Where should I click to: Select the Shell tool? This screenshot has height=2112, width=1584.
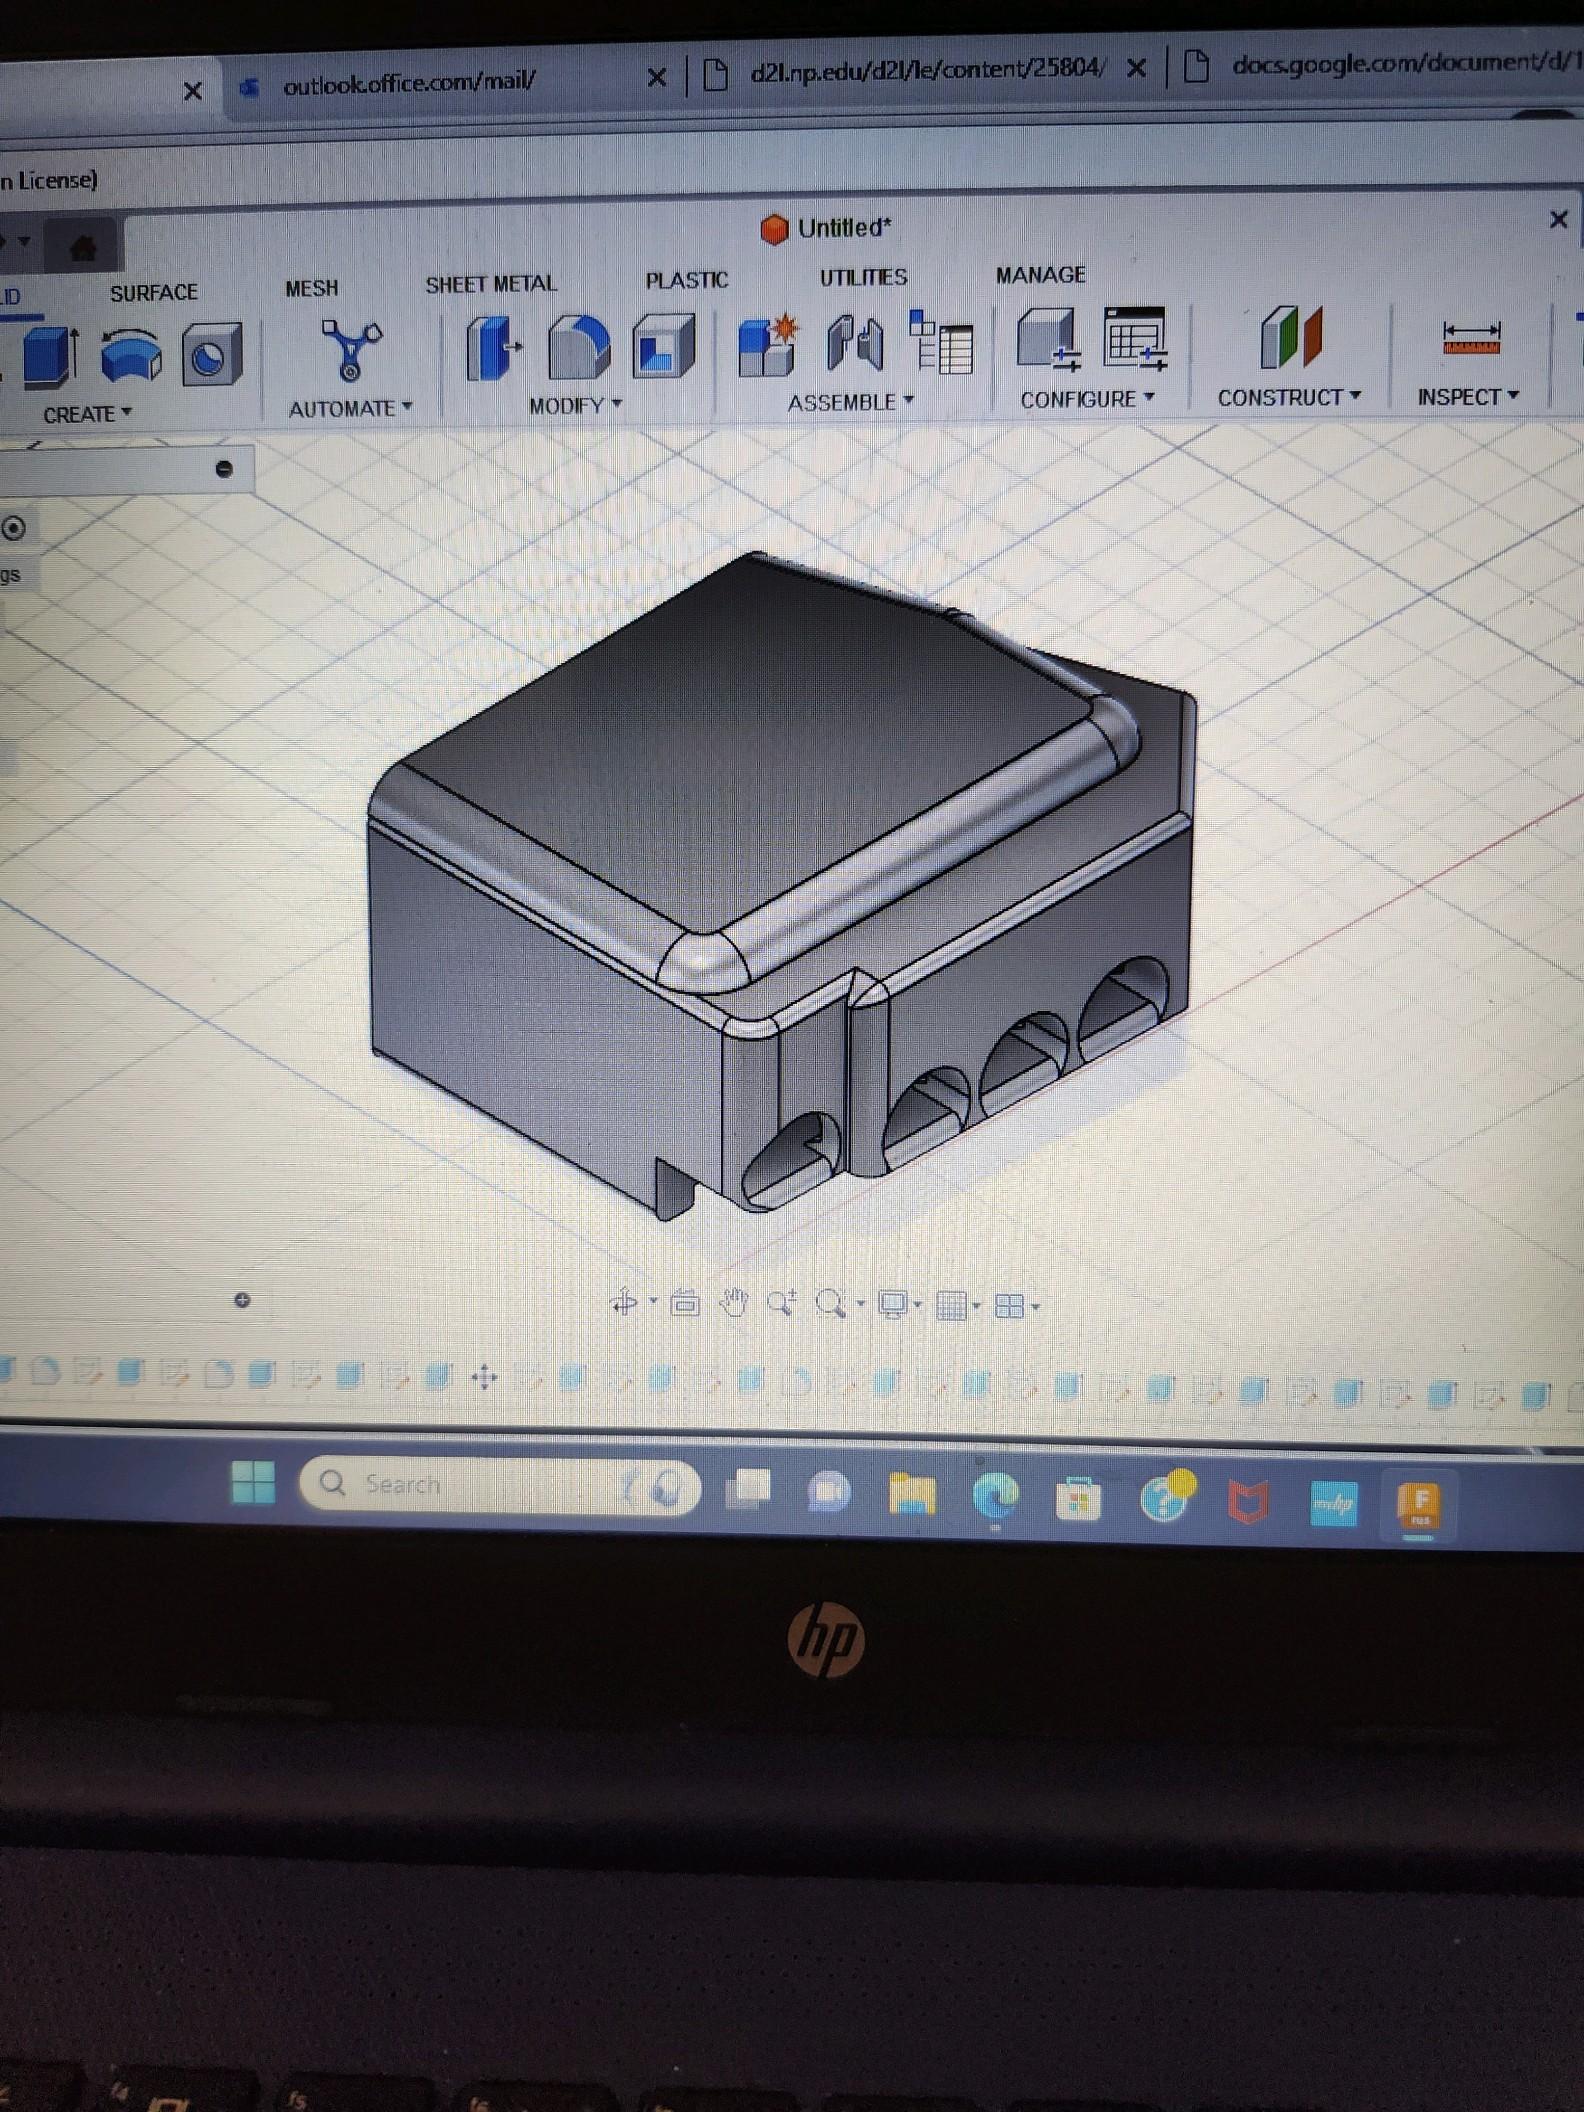[663, 346]
